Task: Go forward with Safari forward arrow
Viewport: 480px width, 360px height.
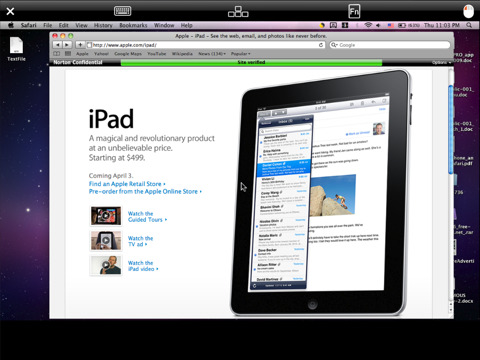Action: click(67, 45)
